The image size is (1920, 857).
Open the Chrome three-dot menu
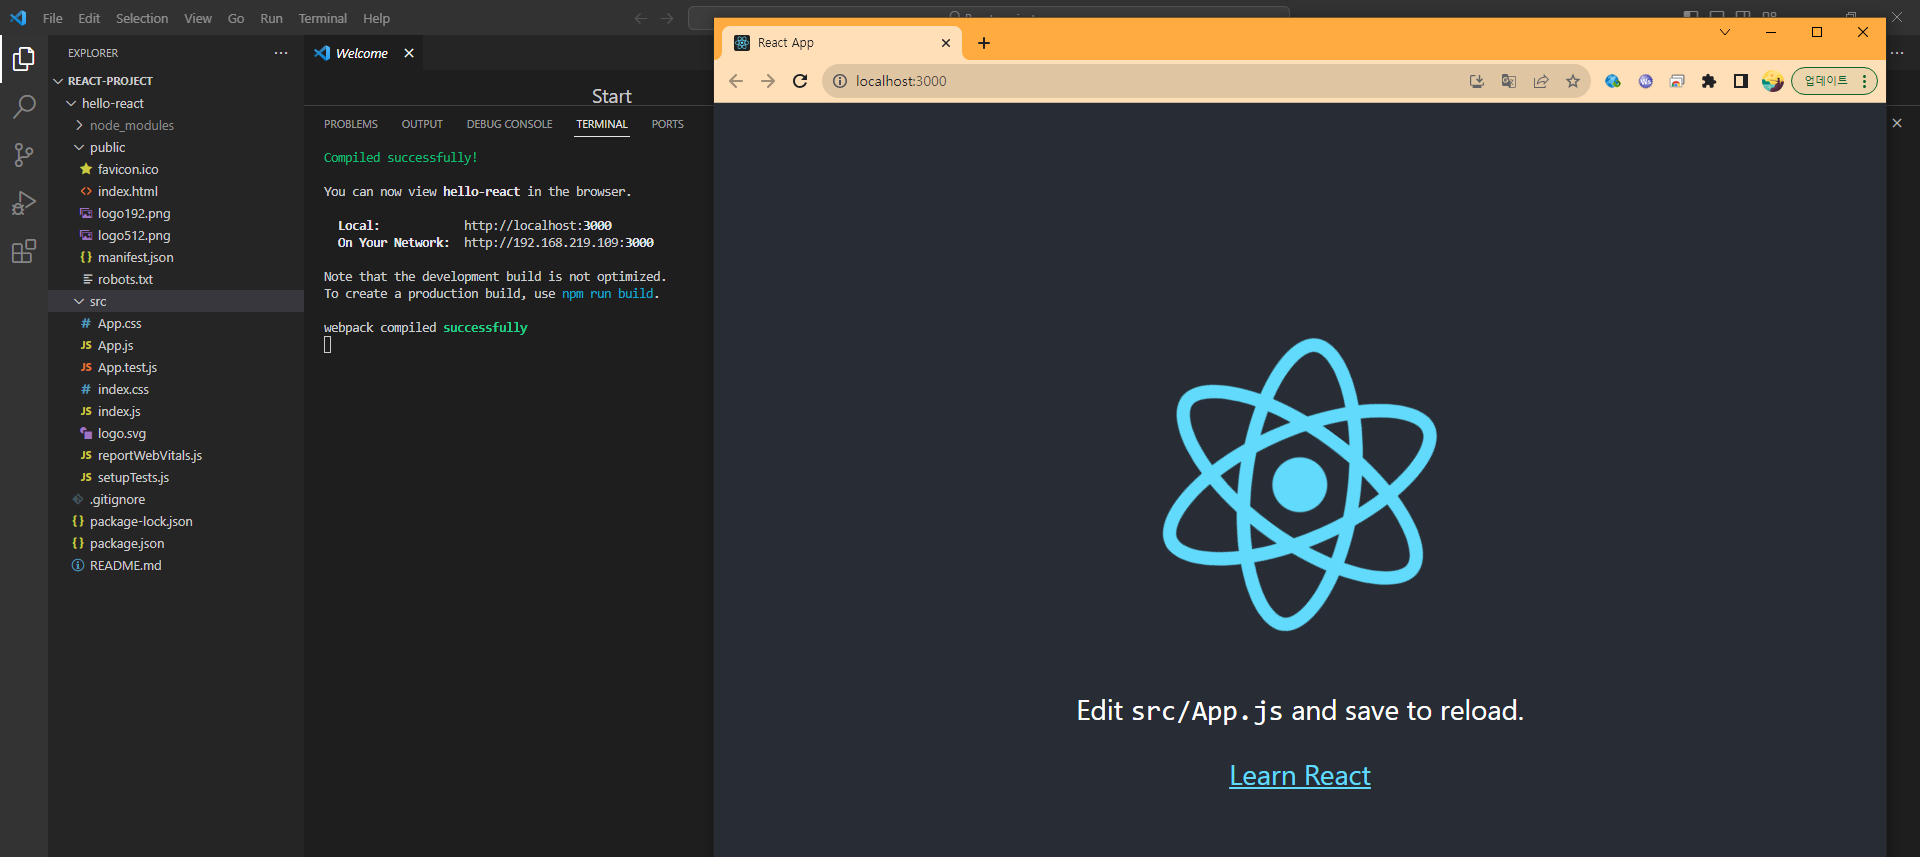point(1865,81)
